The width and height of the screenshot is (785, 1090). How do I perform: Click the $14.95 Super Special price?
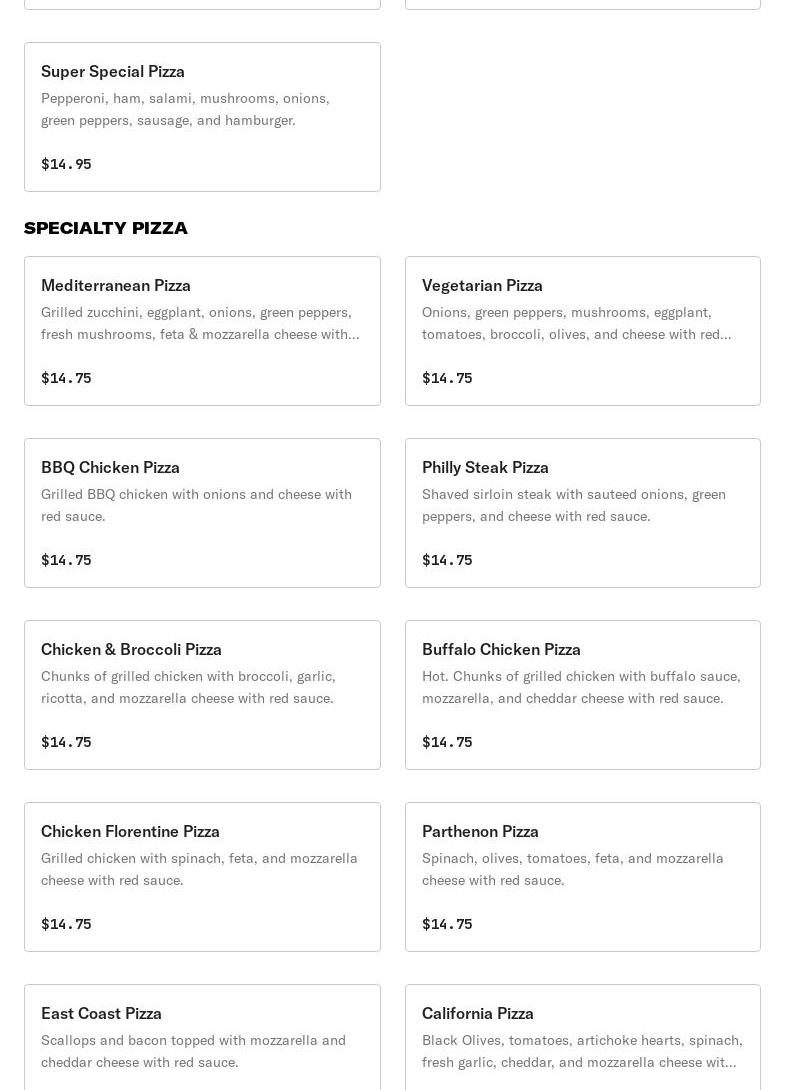click(x=66, y=164)
